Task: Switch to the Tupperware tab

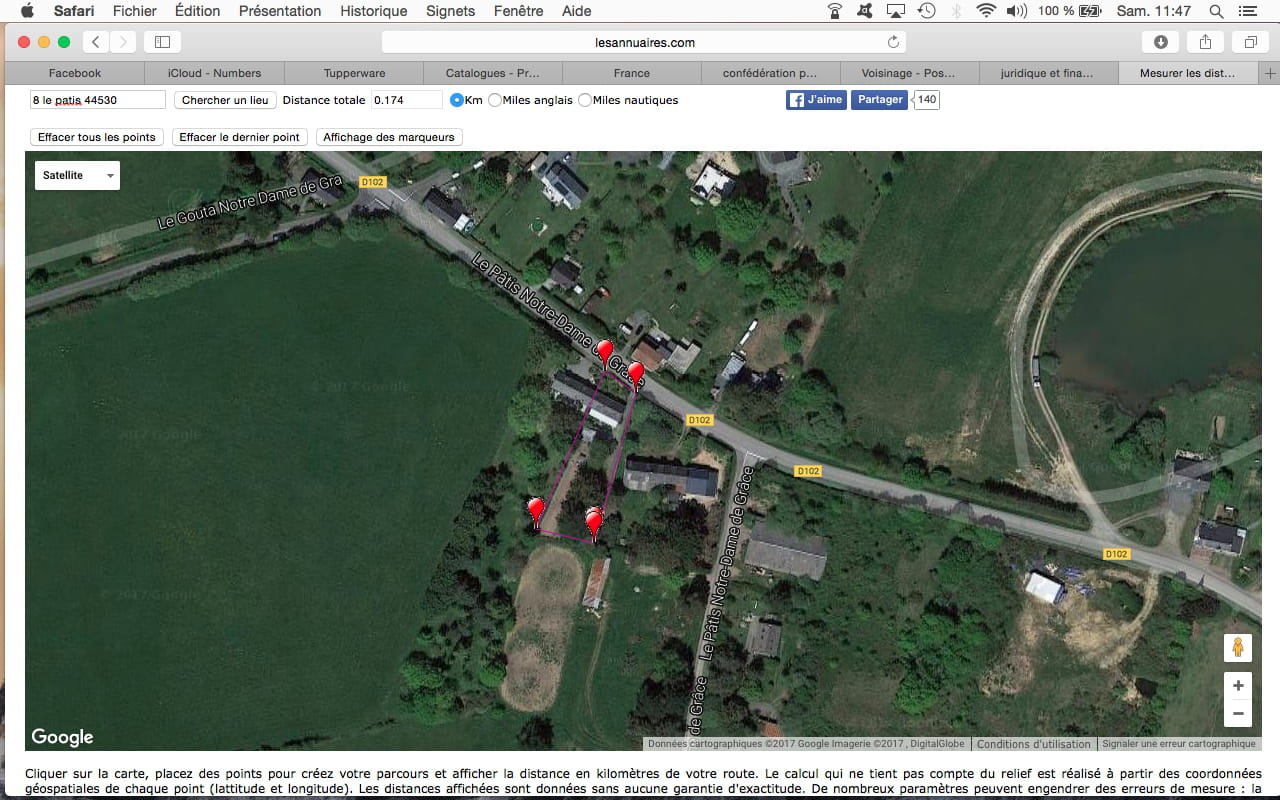Action: (x=354, y=73)
